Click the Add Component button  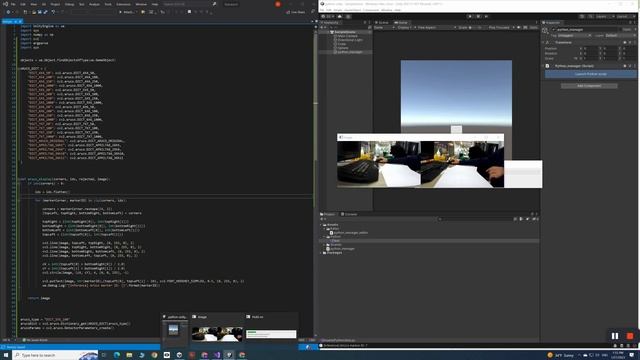[x=589, y=86]
